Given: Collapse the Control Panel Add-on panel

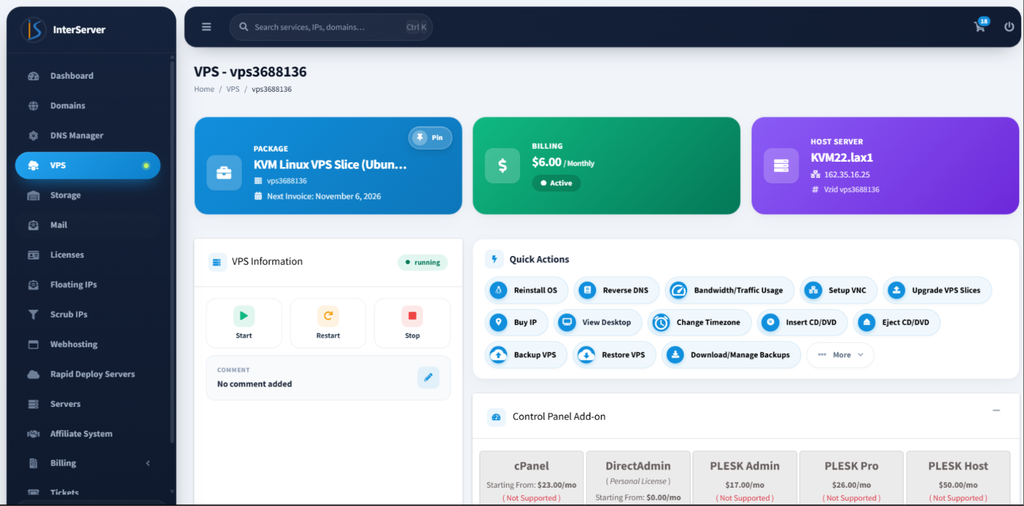Looking at the screenshot, I should 996,411.
